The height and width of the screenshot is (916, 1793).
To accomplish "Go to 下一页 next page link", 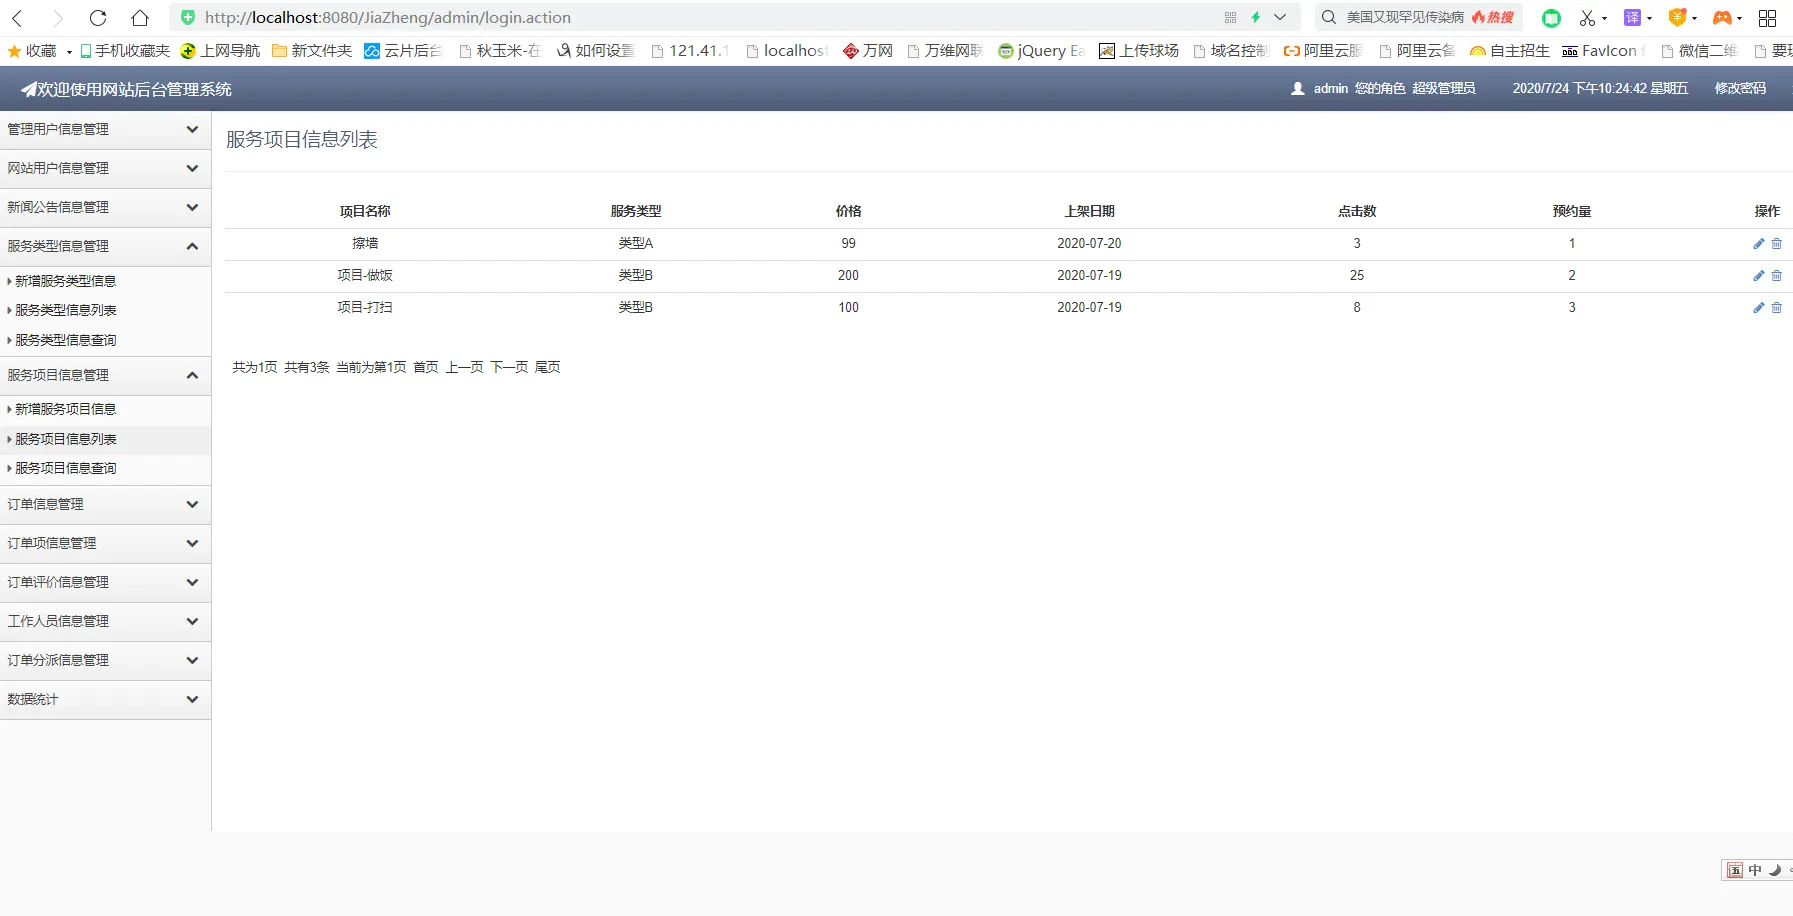I will point(509,368).
